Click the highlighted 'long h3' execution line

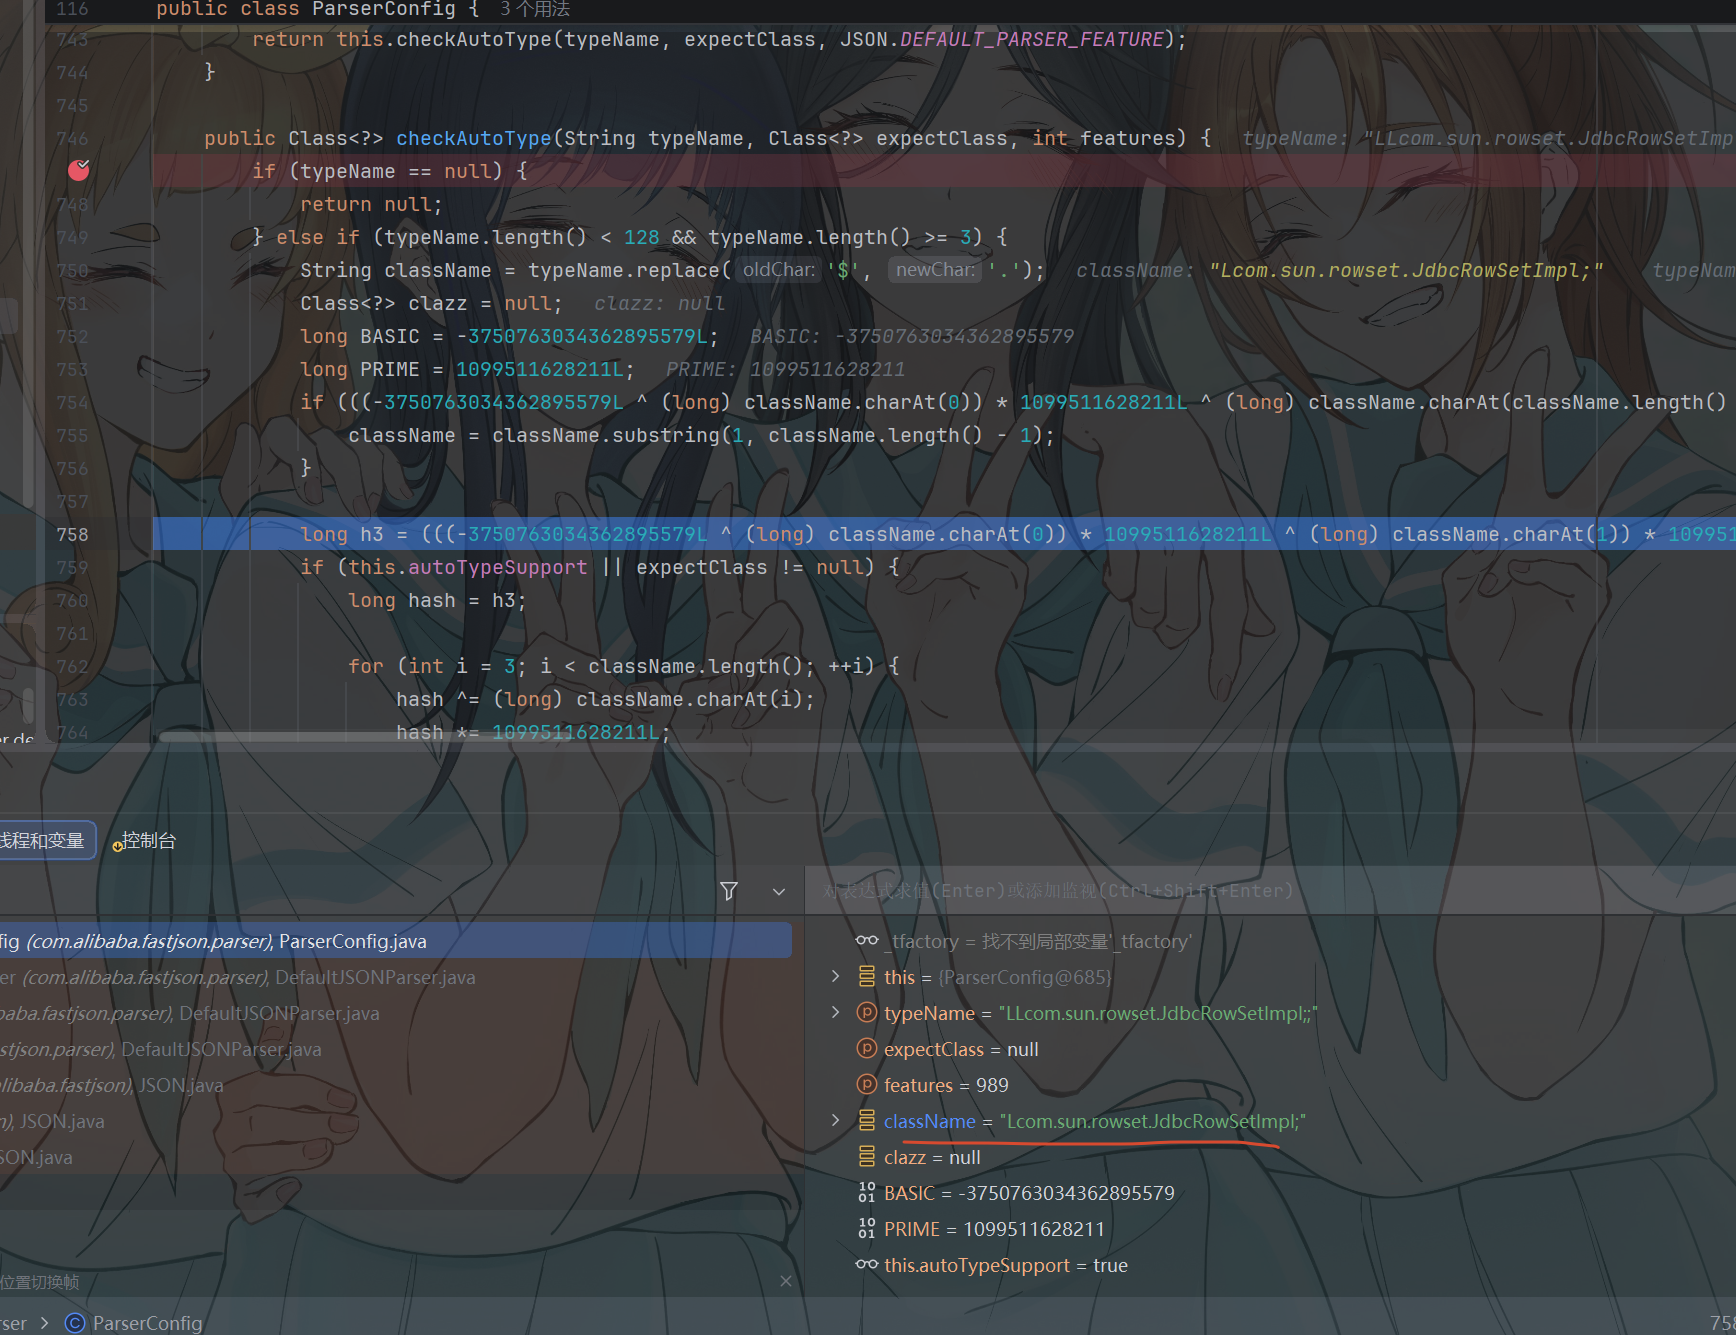[944, 534]
